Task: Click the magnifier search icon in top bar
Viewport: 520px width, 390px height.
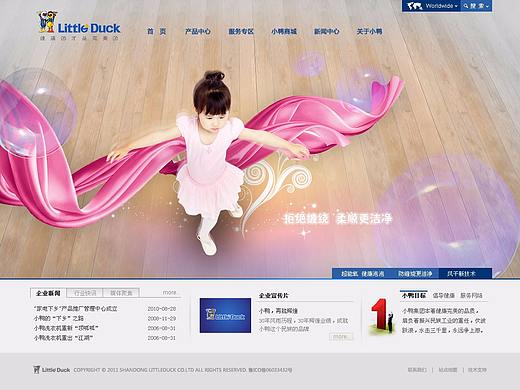Action: point(466,6)
